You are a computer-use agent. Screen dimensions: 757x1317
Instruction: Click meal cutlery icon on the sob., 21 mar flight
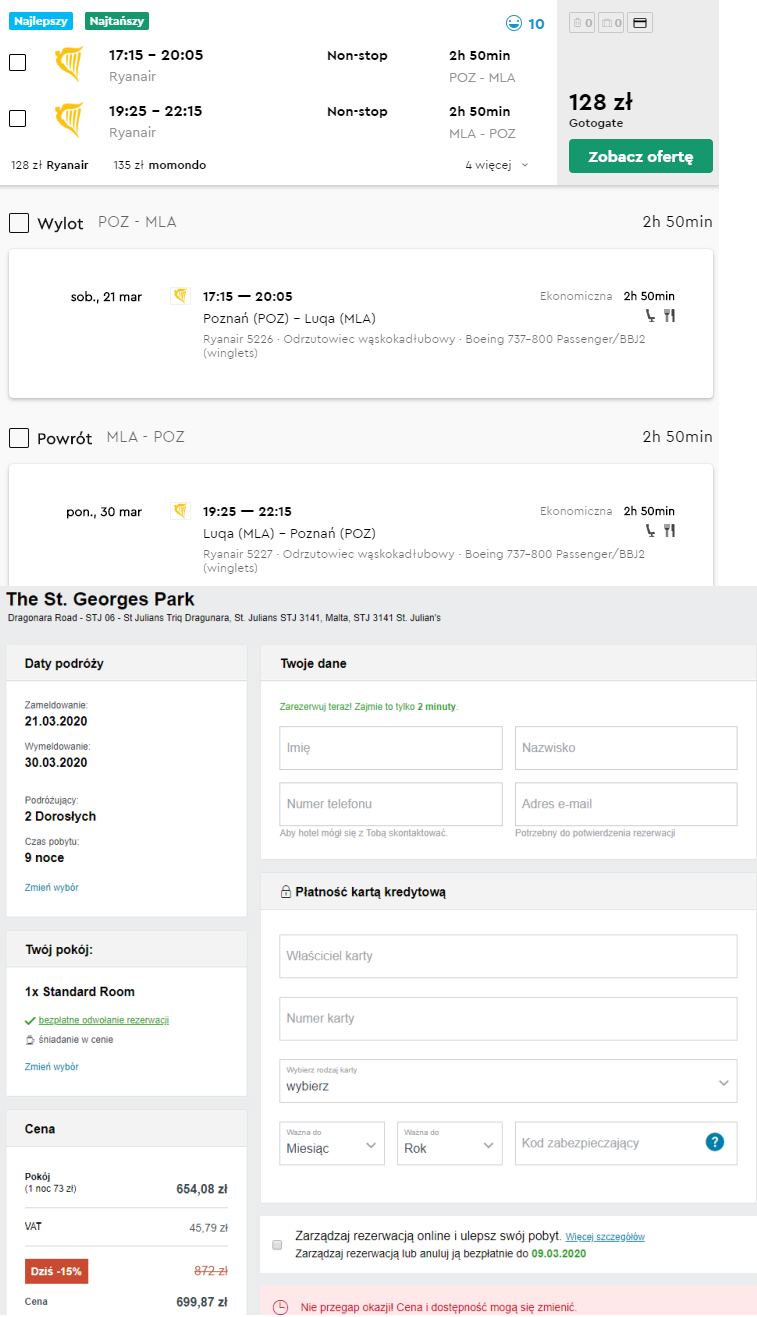click(669, 315)
